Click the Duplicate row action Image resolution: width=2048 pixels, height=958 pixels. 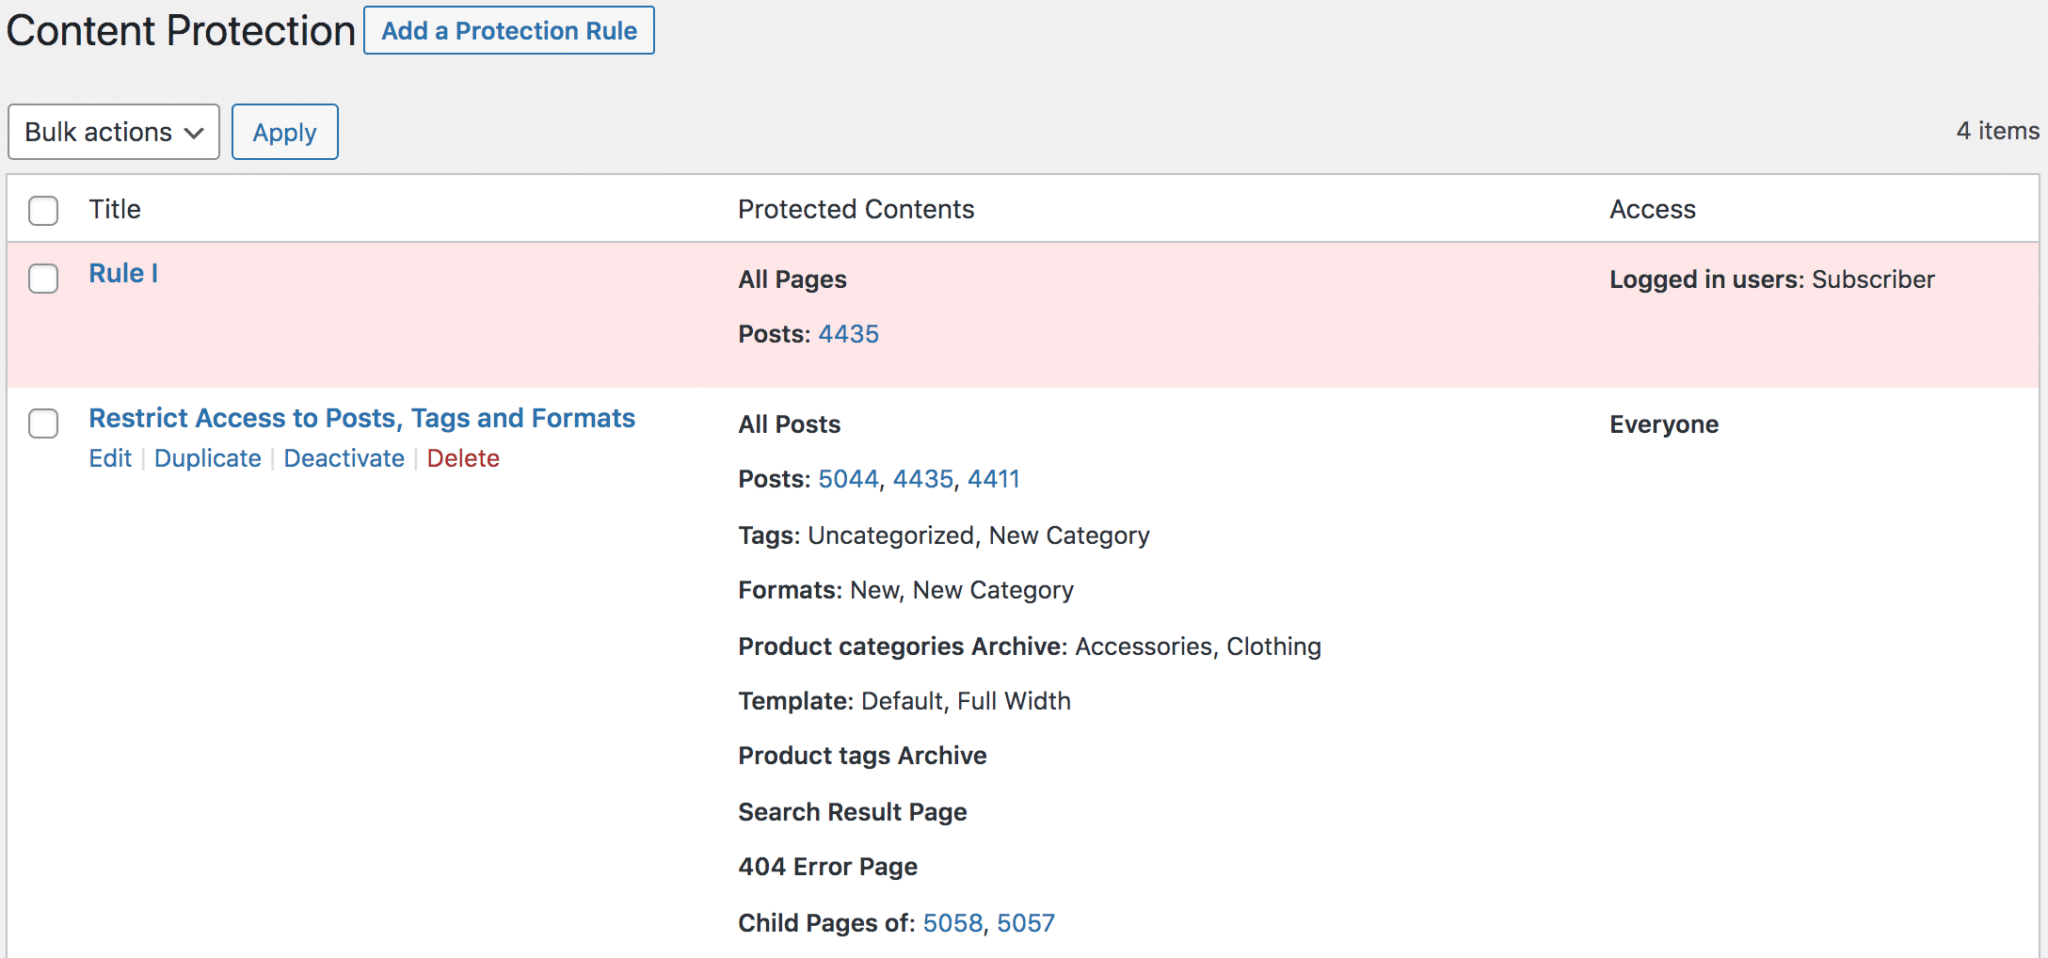[x=207, y=458]
